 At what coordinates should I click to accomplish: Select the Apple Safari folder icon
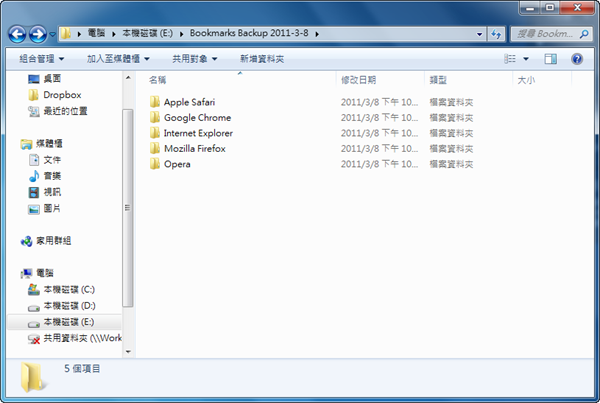(155, 102)
